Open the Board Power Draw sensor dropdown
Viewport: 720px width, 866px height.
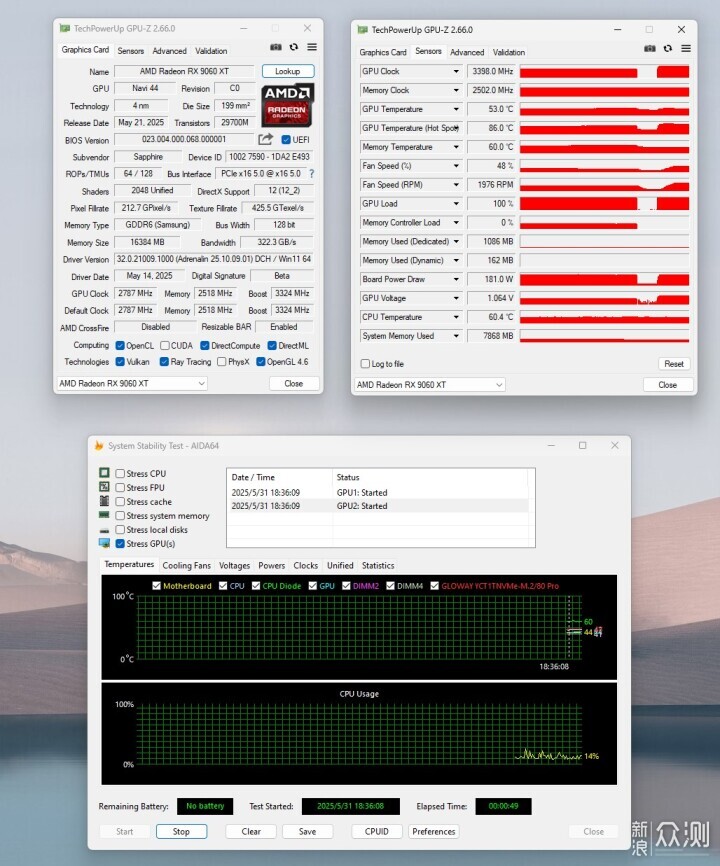[x=456, y=279]
